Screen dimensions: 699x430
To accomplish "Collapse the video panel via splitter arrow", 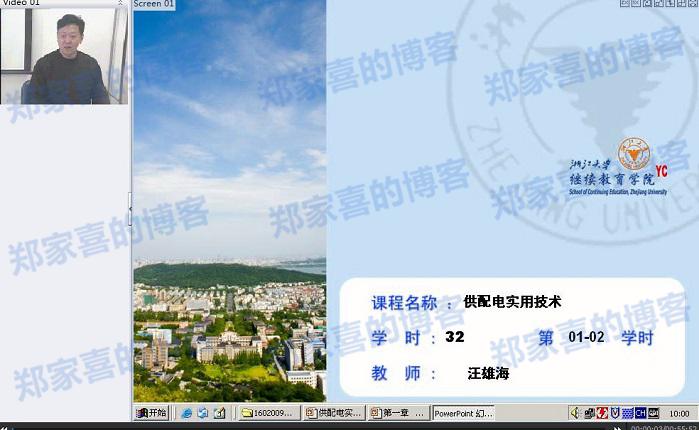I will click(x=130, y=209).
